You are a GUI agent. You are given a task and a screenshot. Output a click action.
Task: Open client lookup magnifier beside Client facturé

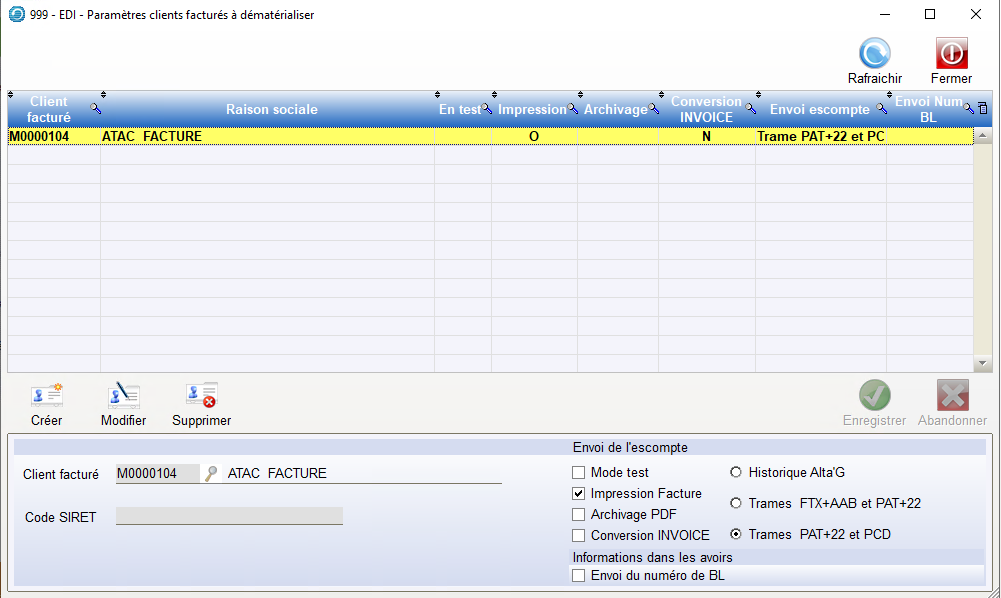tap(211, 474)
